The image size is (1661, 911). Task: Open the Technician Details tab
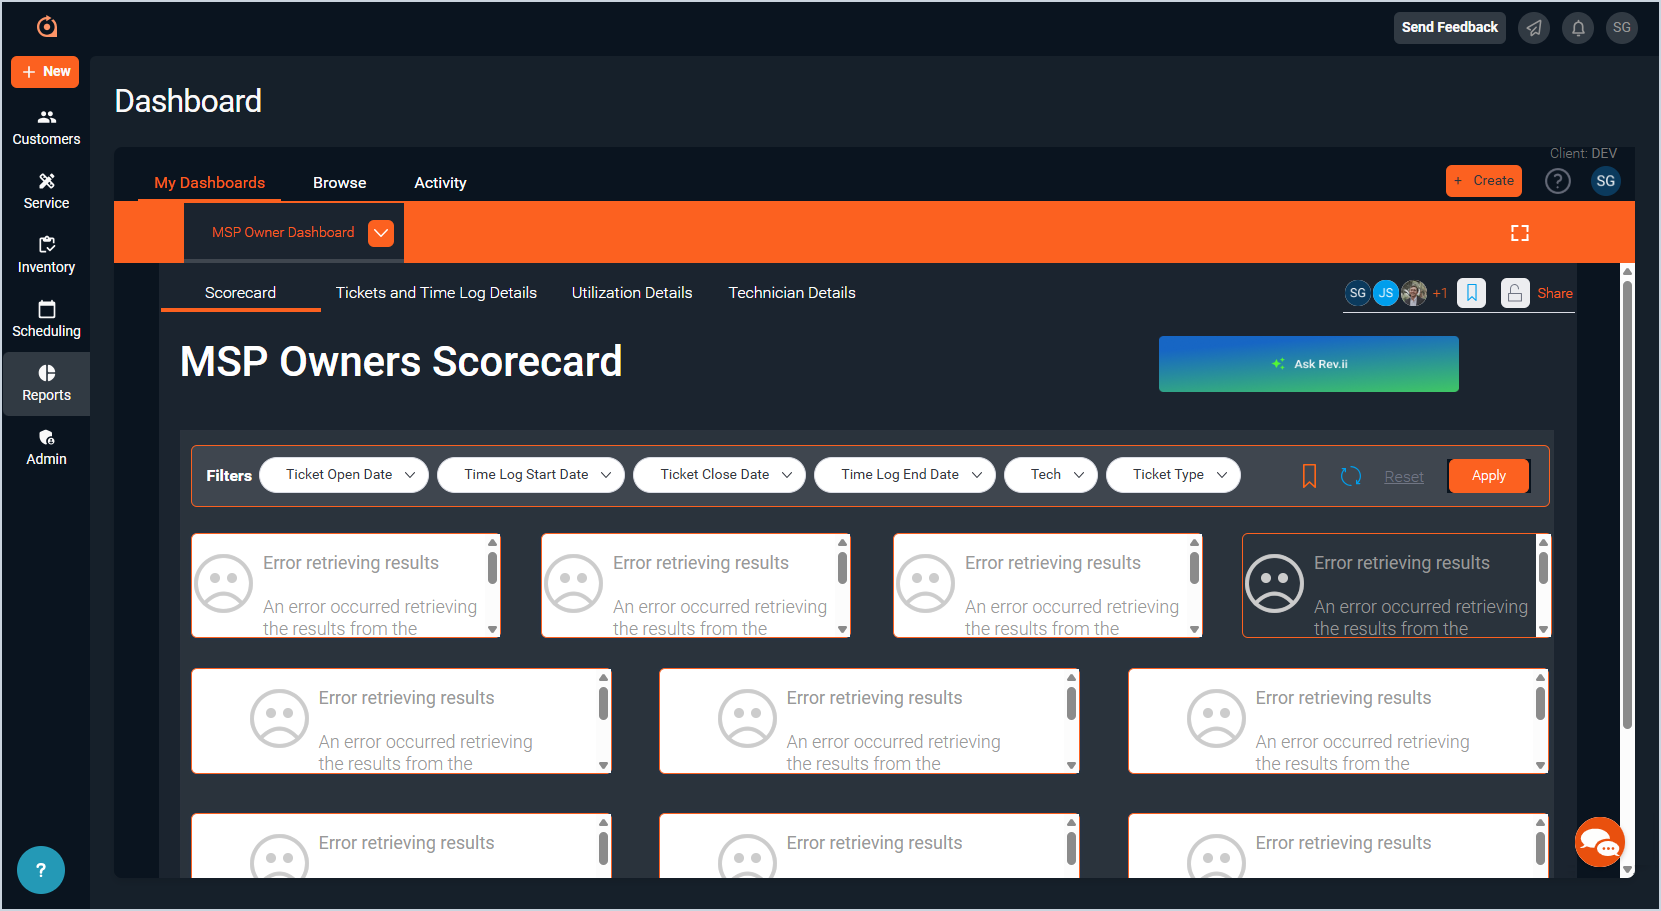click(792, 293)
